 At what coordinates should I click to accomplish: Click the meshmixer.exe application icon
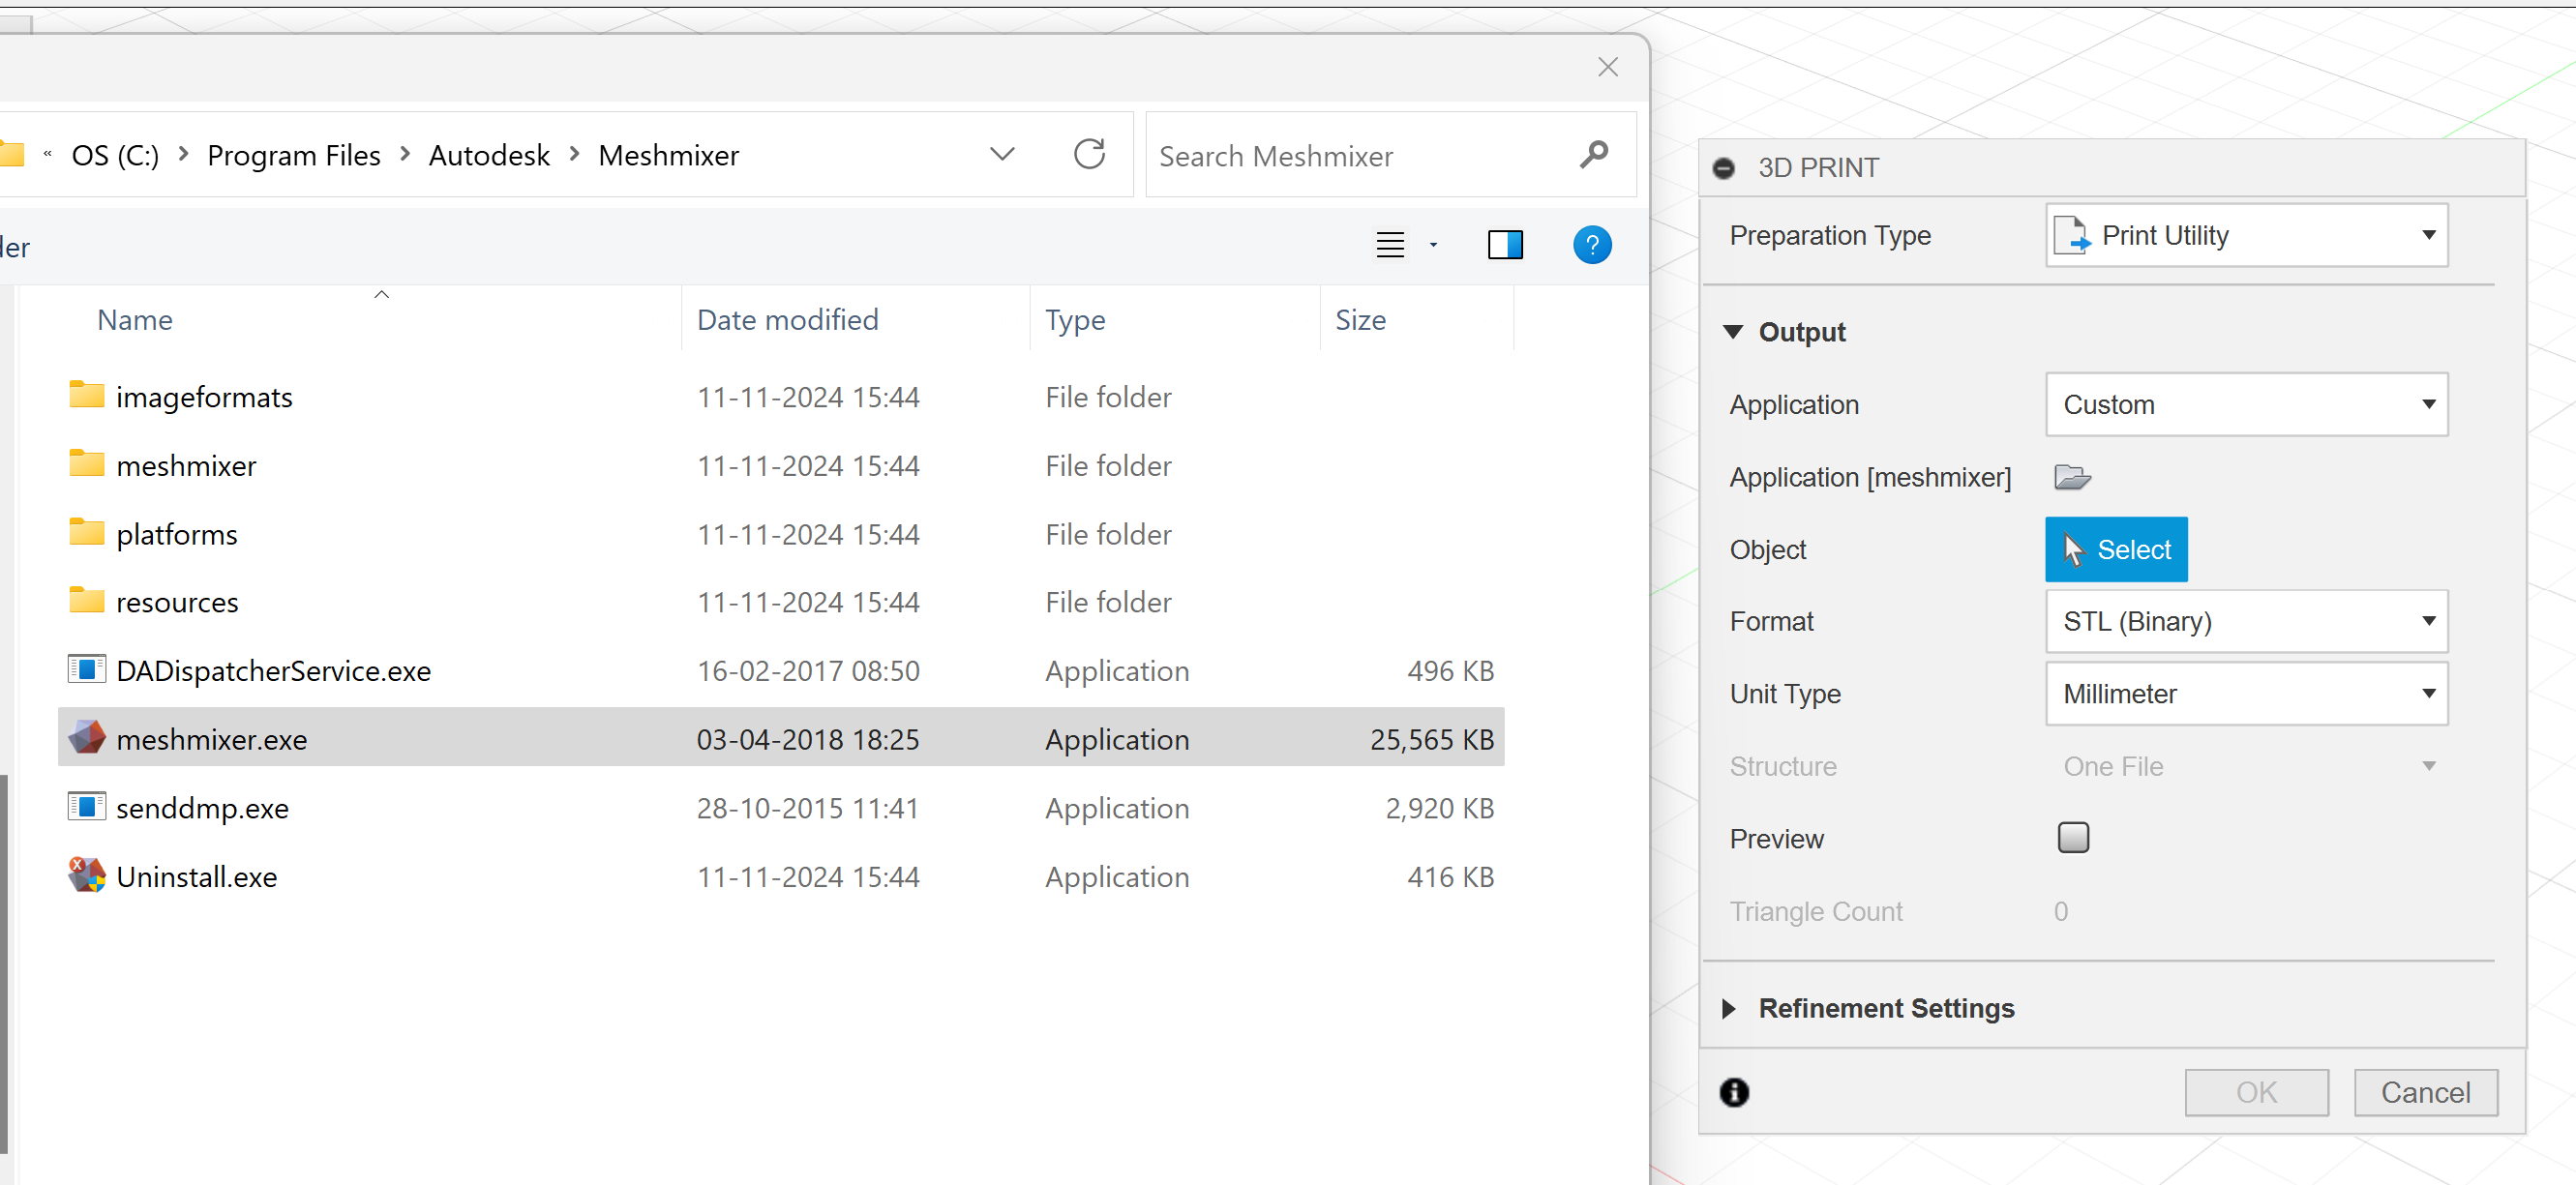[87, 738]
